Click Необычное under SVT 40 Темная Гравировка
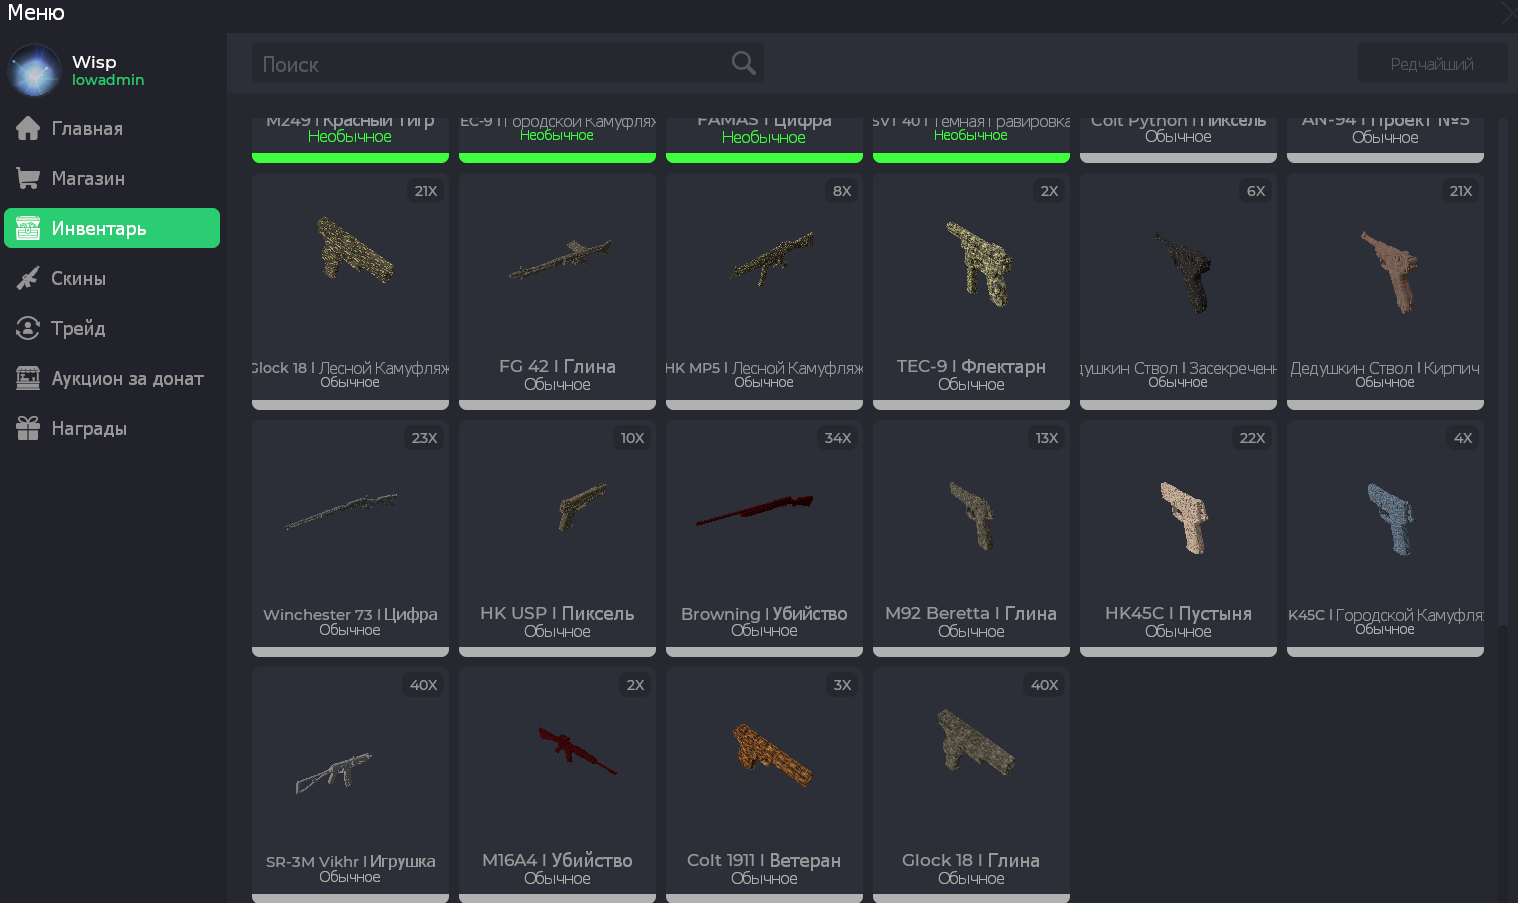This screenshot has height=903, width=1518. tap(971, 136)
